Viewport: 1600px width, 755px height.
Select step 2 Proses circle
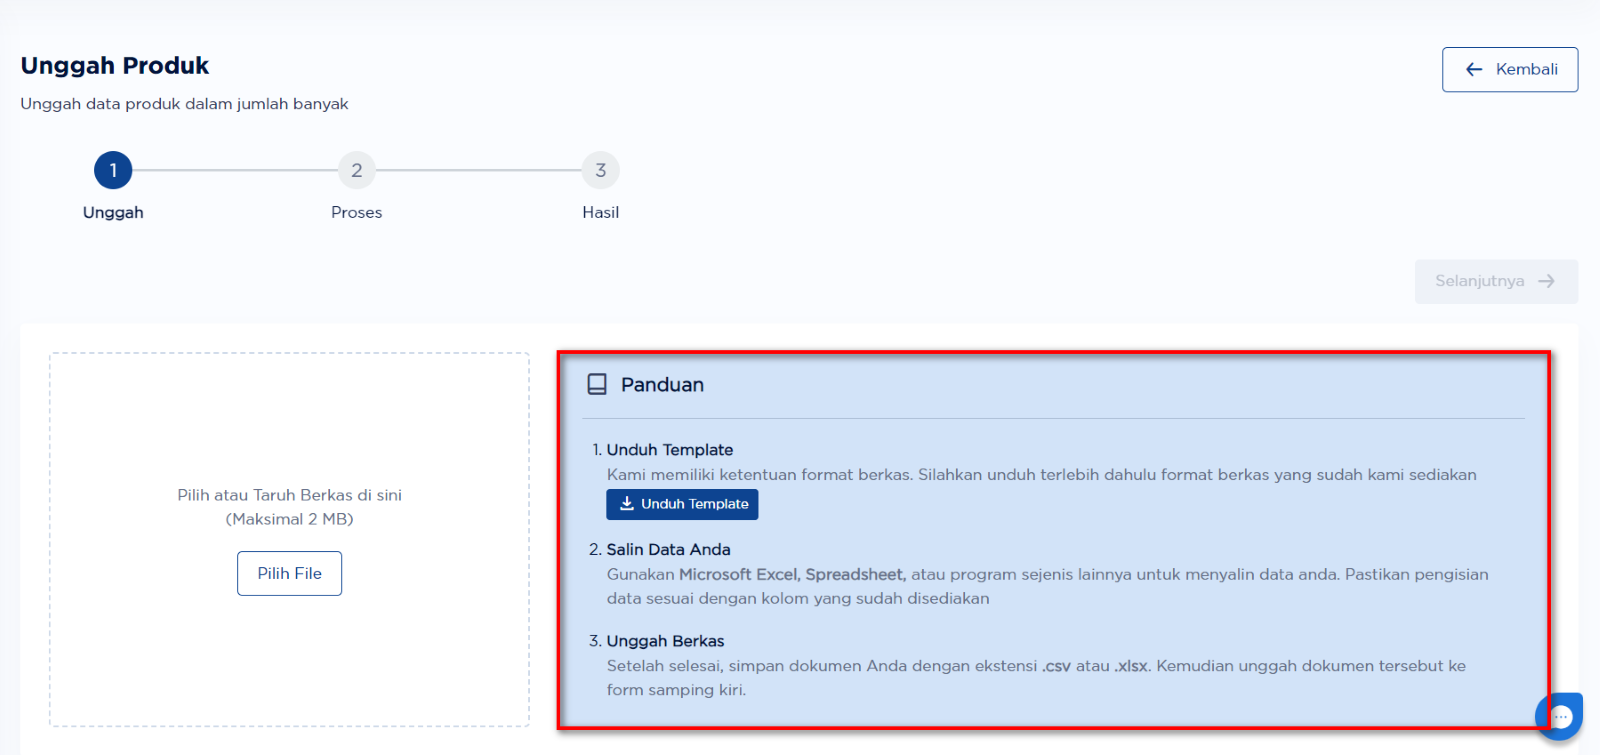tap(357, 170)
